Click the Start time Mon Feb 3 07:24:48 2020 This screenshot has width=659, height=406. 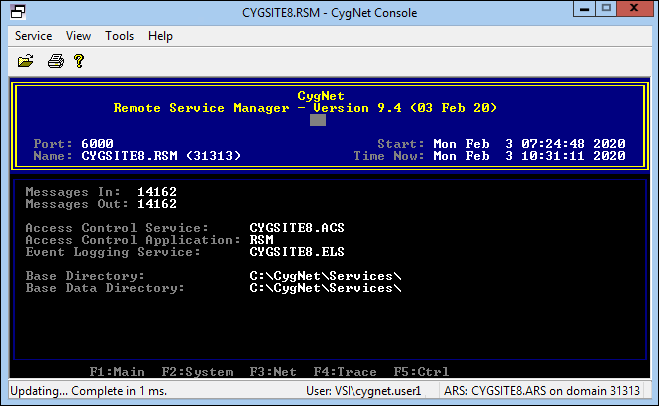click(x=530, y=144)
